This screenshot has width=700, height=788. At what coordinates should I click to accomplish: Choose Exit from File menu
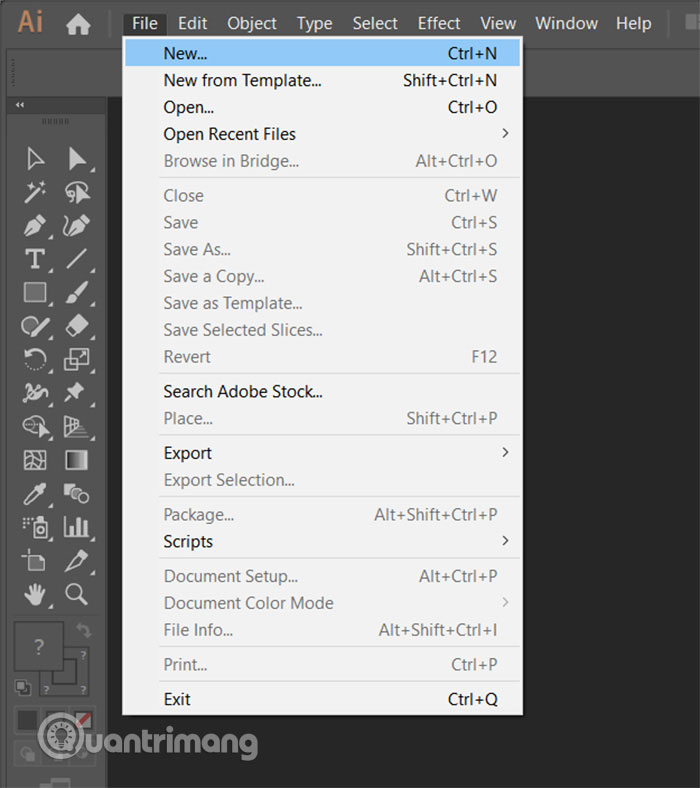(322, 699)
